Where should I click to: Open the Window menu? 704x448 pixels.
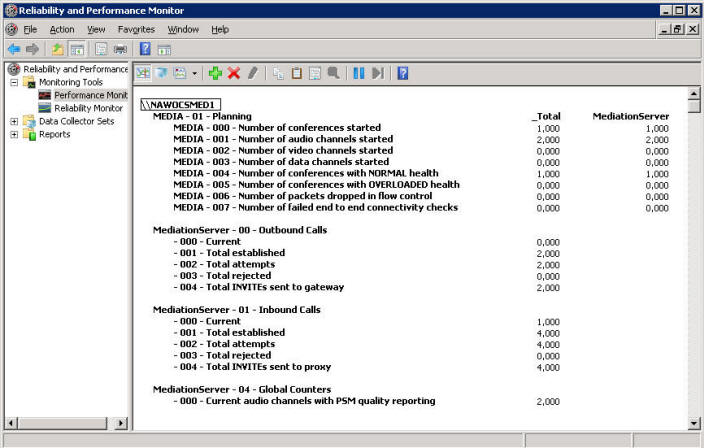pyautogui.click(x=183, y=30)
